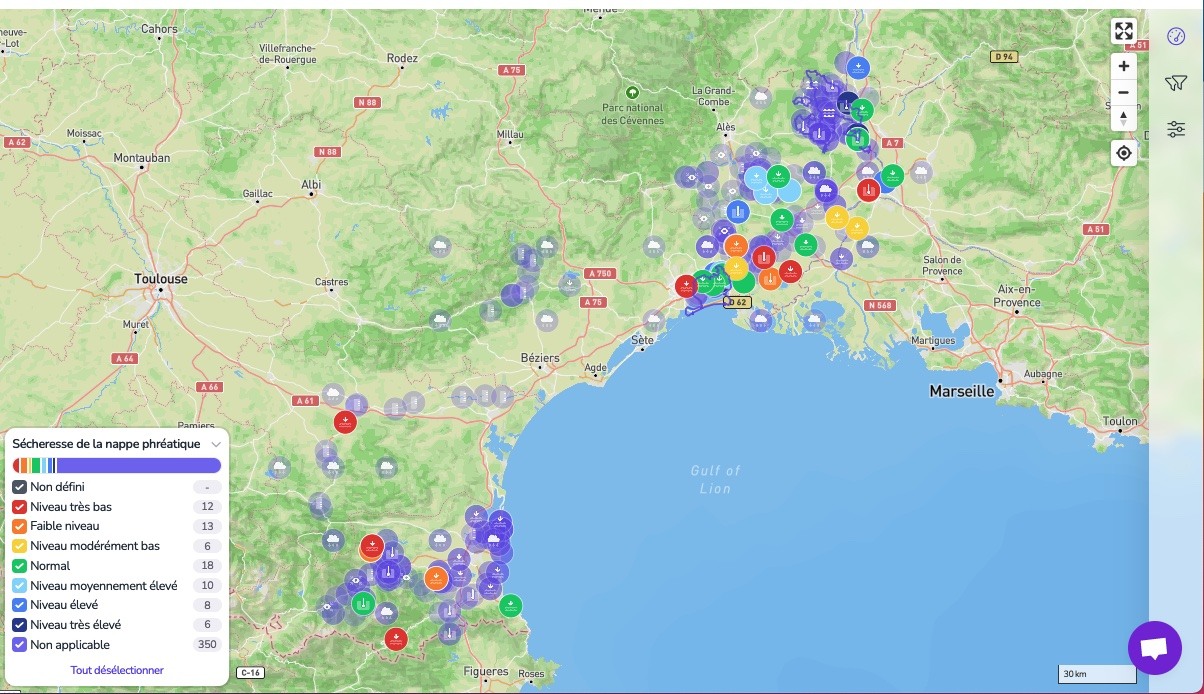This screenshot has height=694, width=1204.
Task: Click the 13 count next to Faible niveau
Action: pos(207,526)
